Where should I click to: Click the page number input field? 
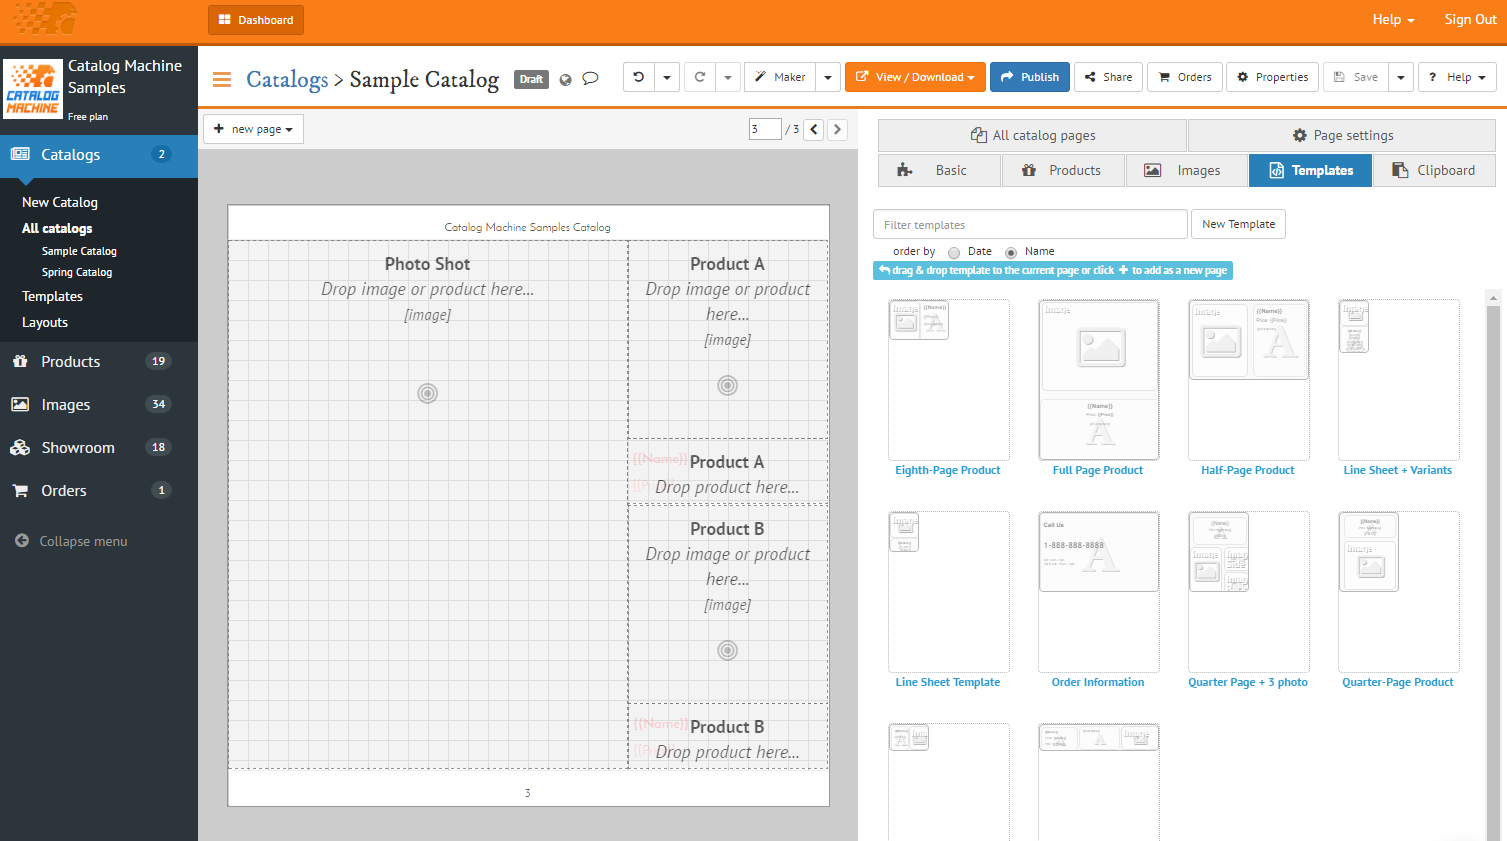[765, 129]
